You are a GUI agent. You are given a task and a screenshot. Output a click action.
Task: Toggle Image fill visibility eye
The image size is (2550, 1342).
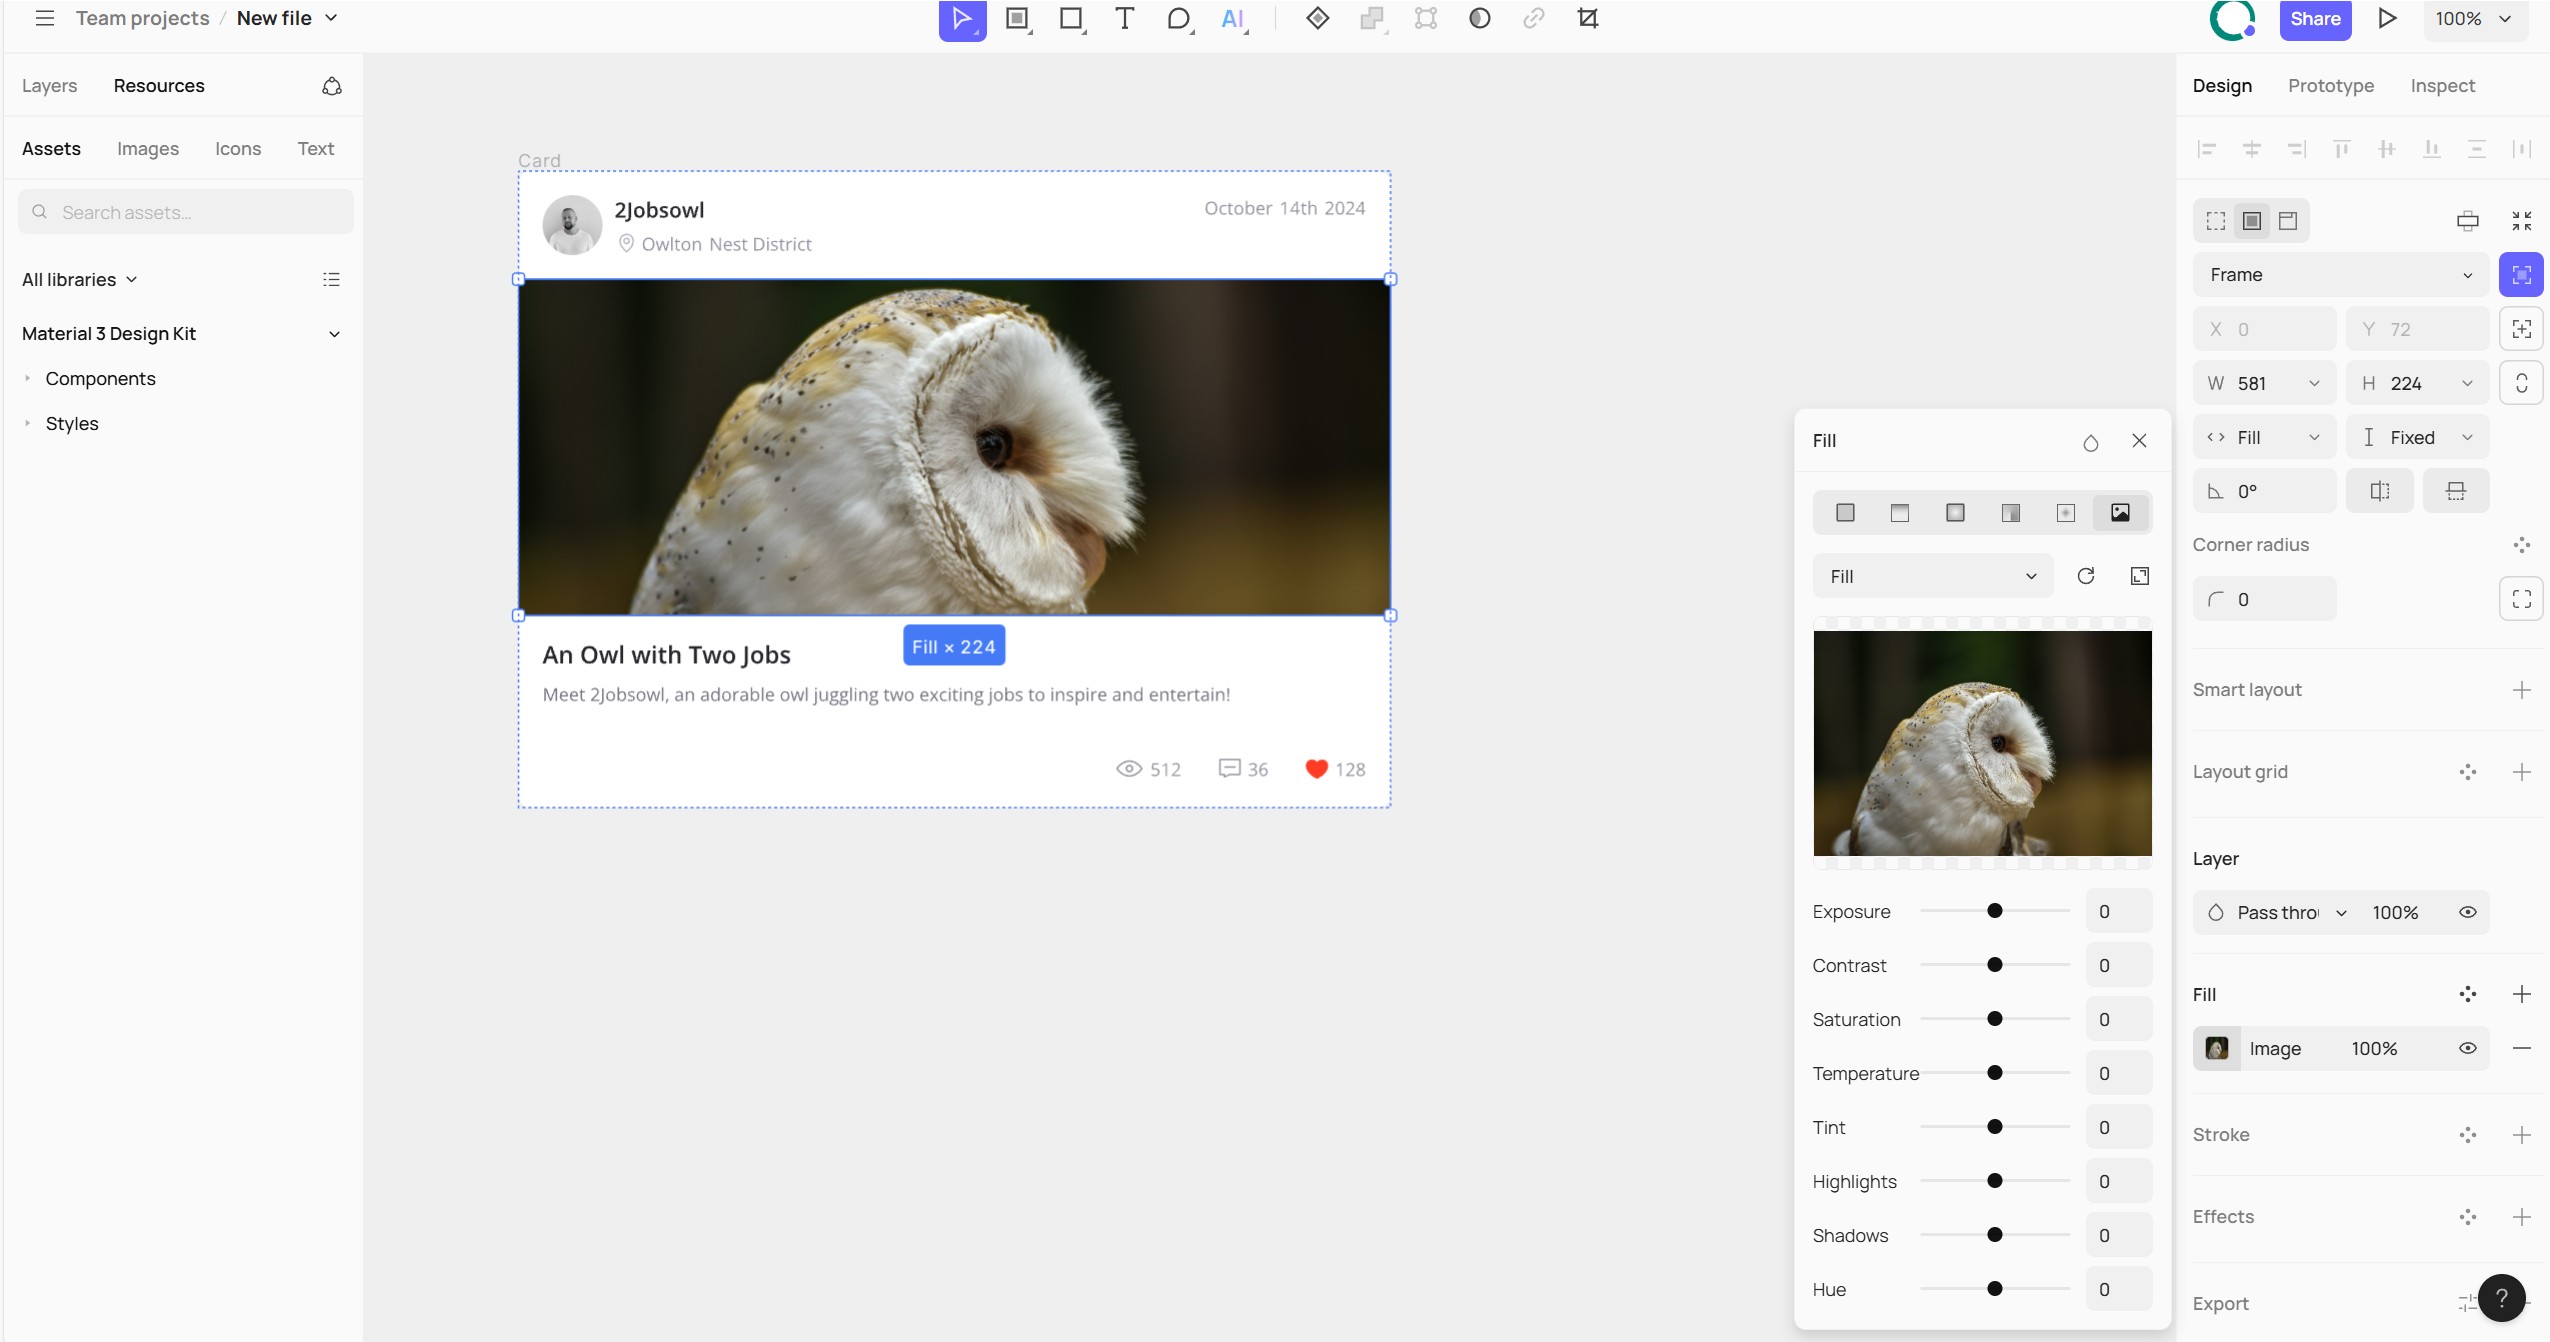(x=2467, y=1048)
